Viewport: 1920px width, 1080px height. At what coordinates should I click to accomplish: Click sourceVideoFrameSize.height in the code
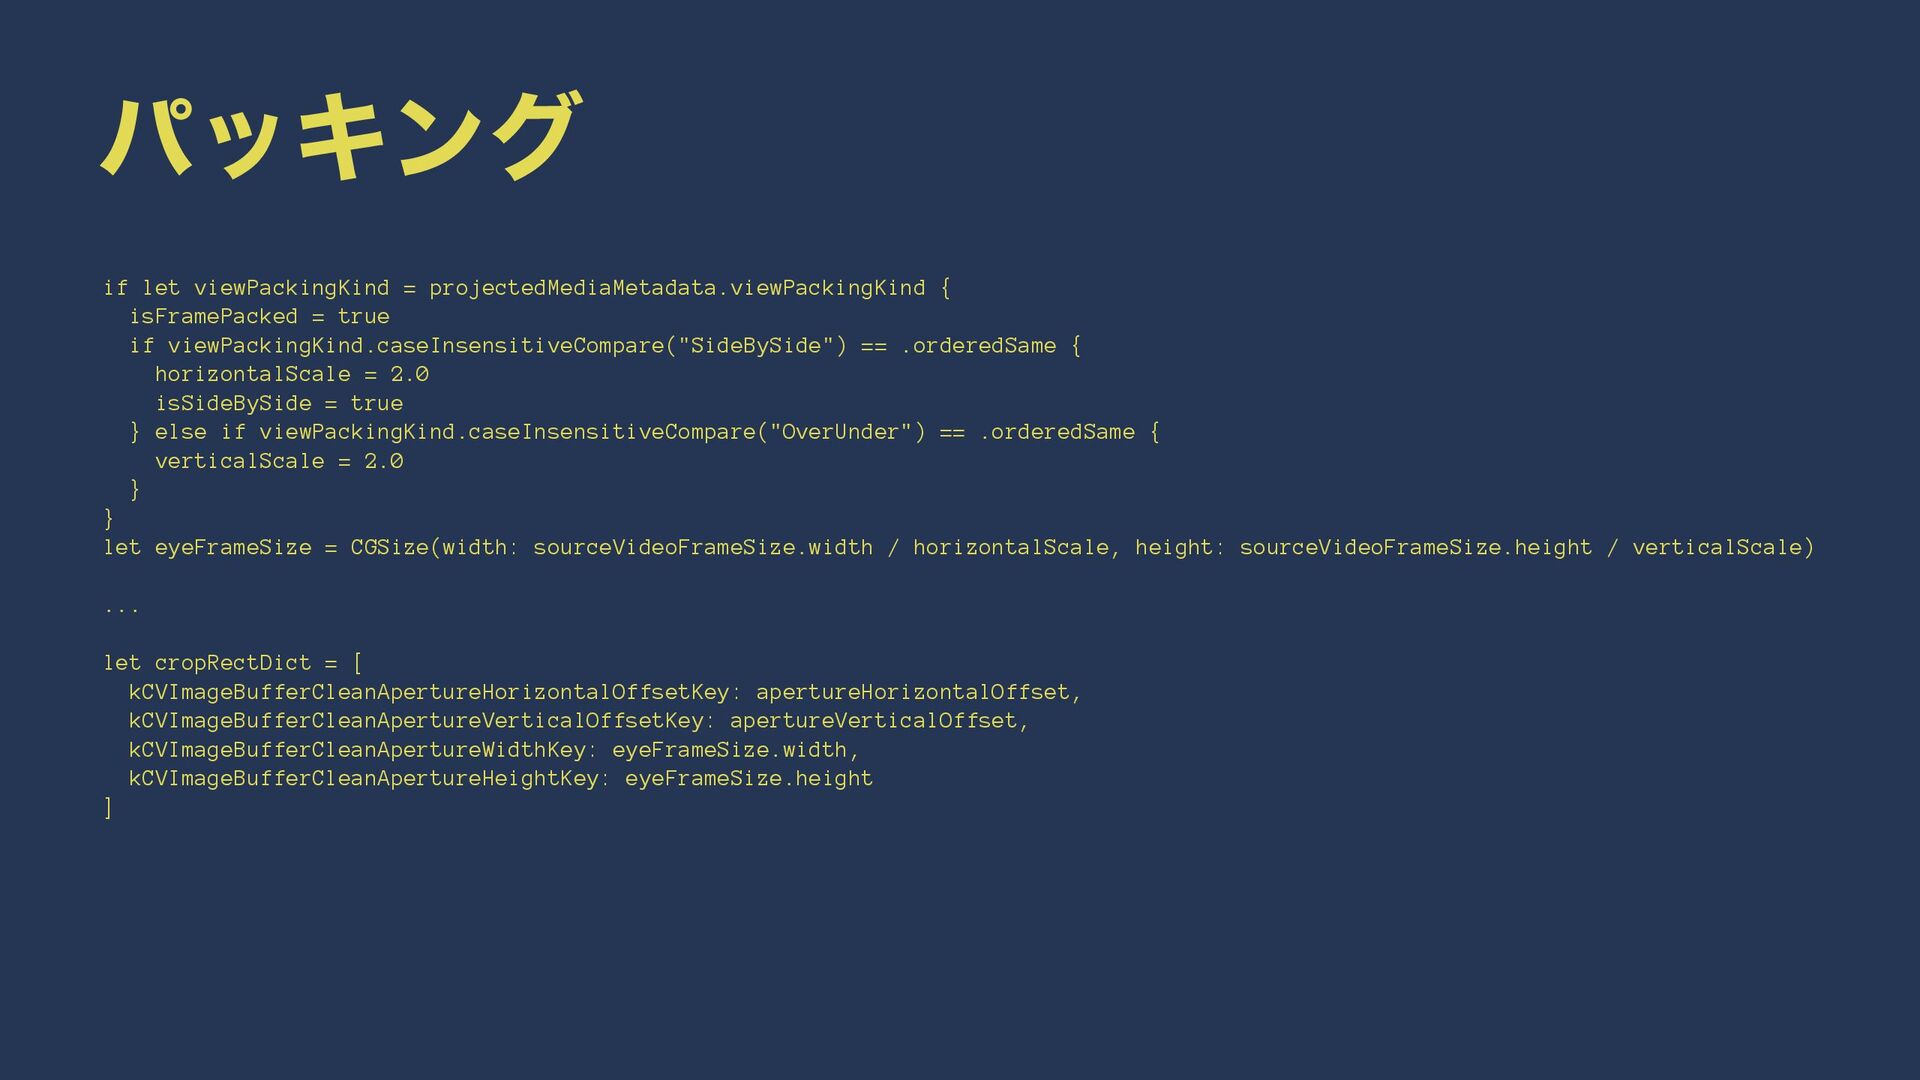(1415, 548)
